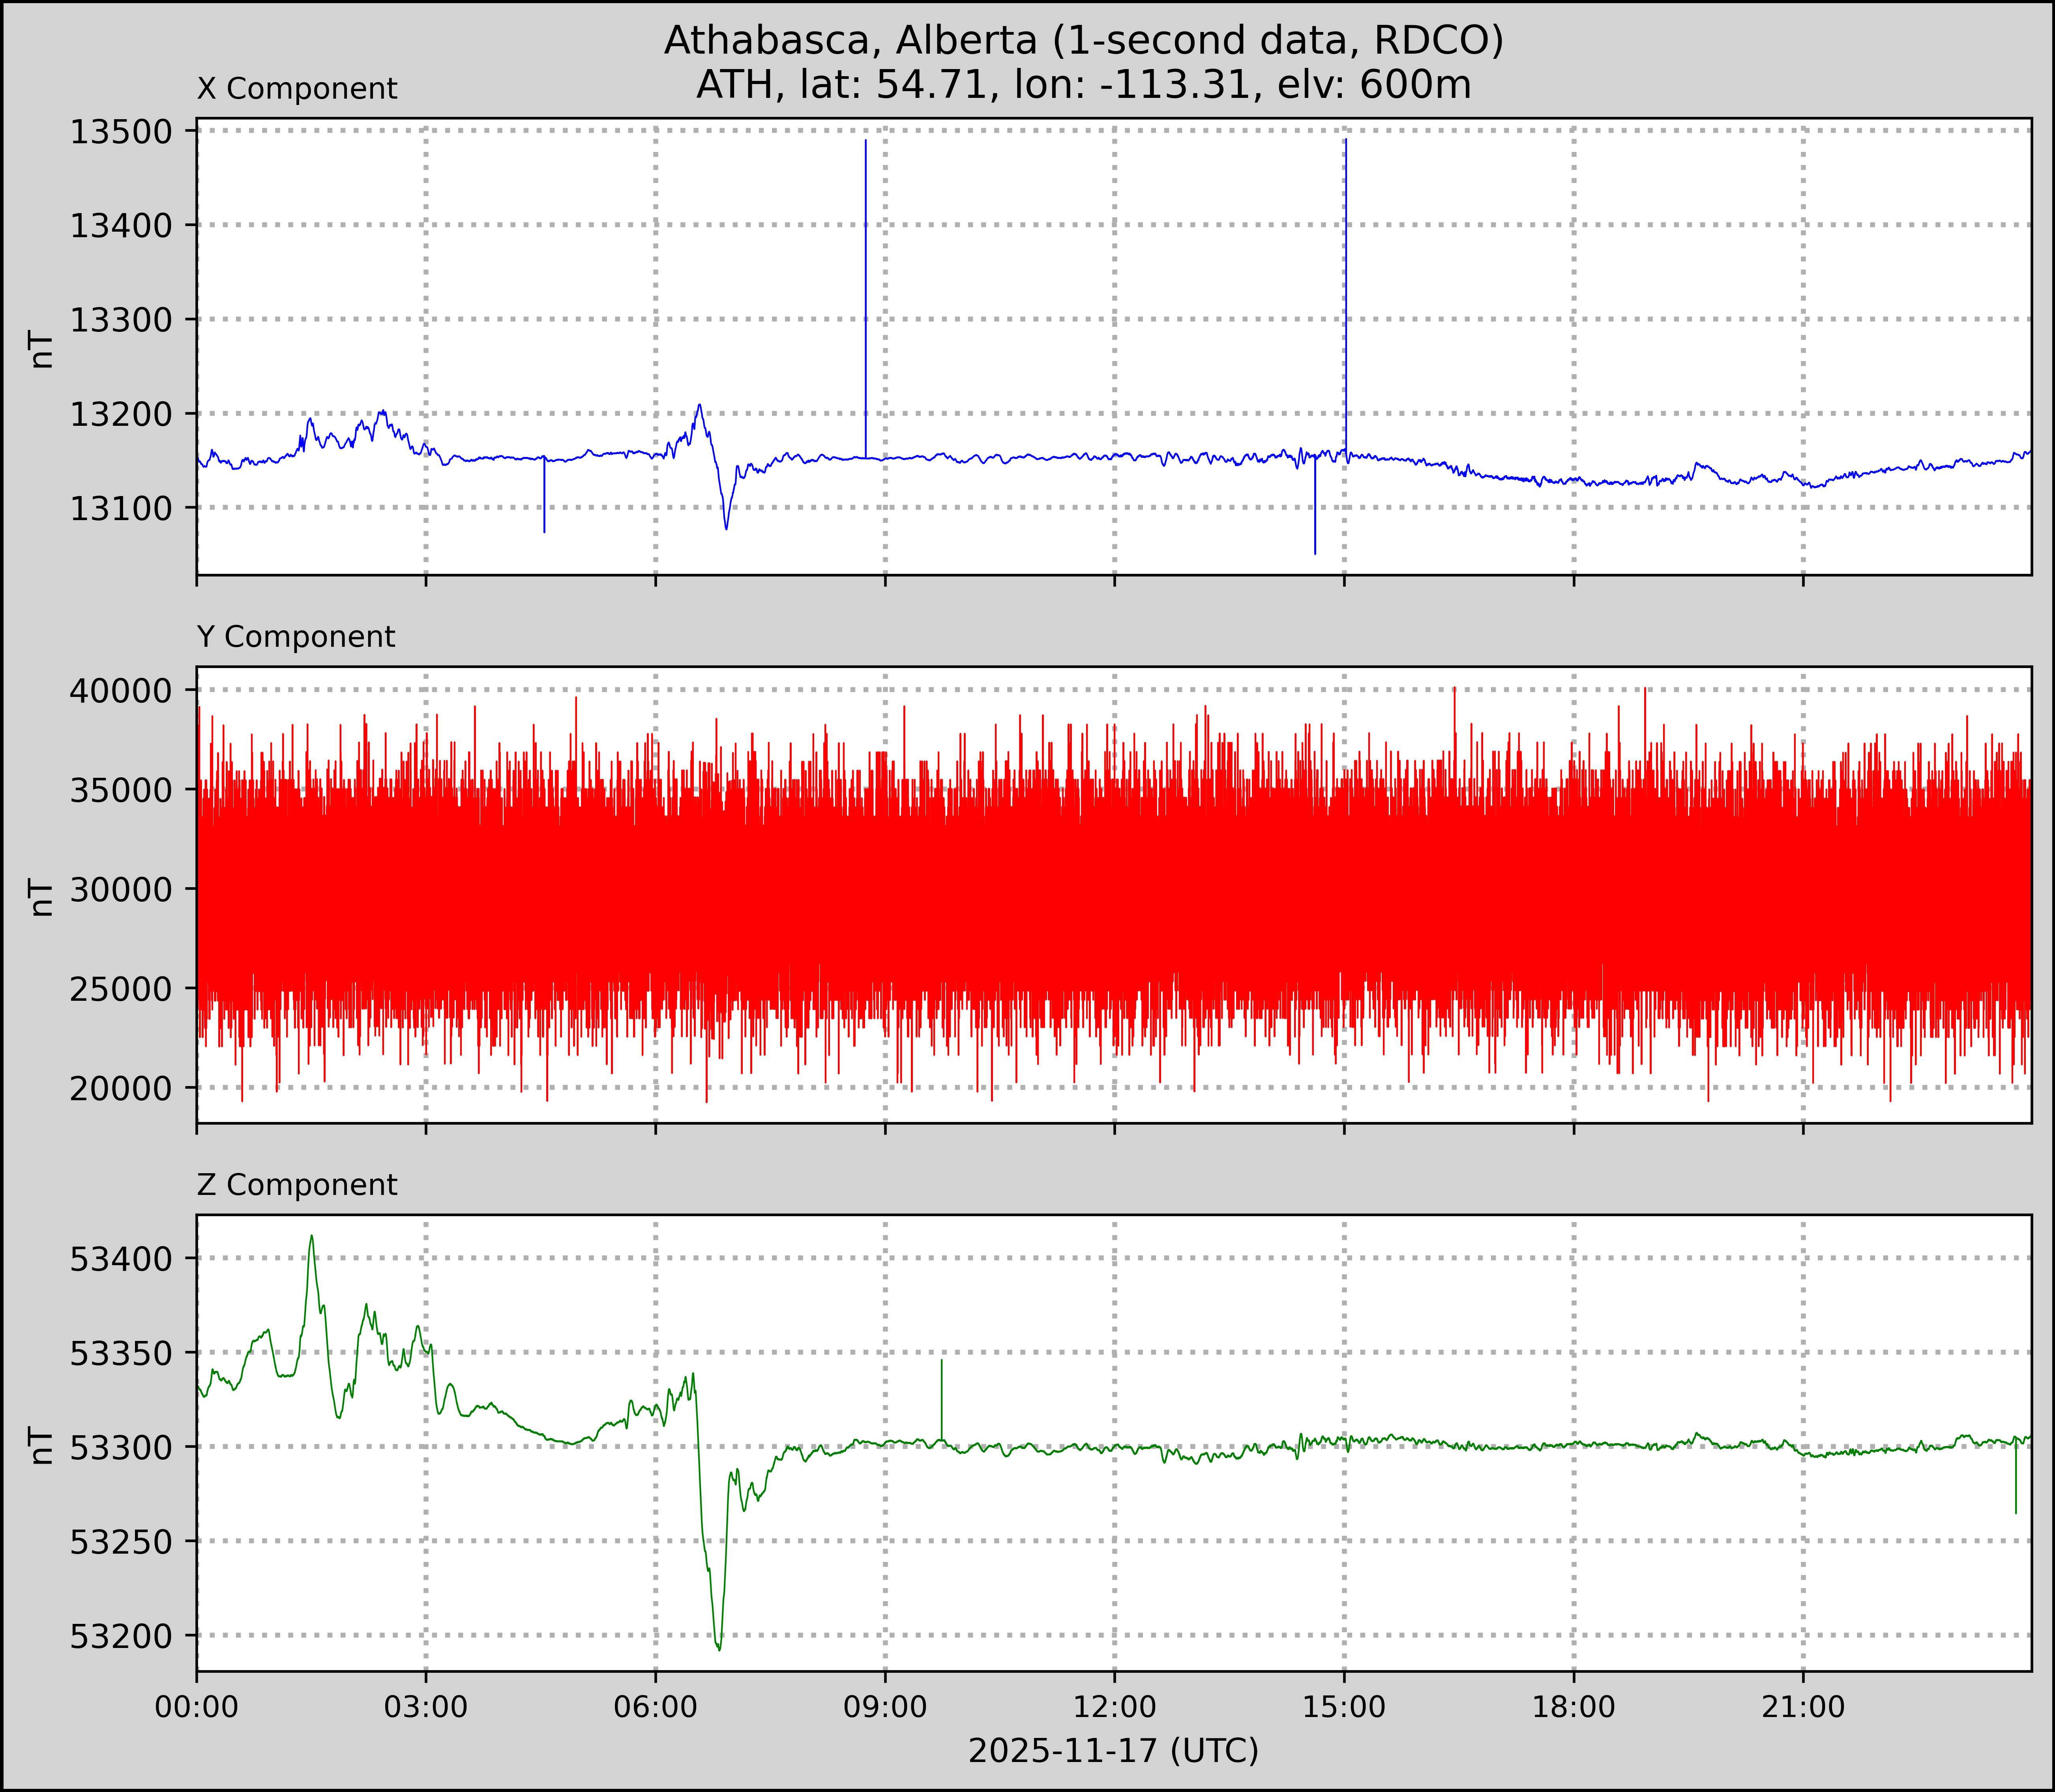Image resolution: width=2055 pixels, height=1792 pixels.
Task: Click the Z component peak near 01:30
Action: tap(312, 1238)
